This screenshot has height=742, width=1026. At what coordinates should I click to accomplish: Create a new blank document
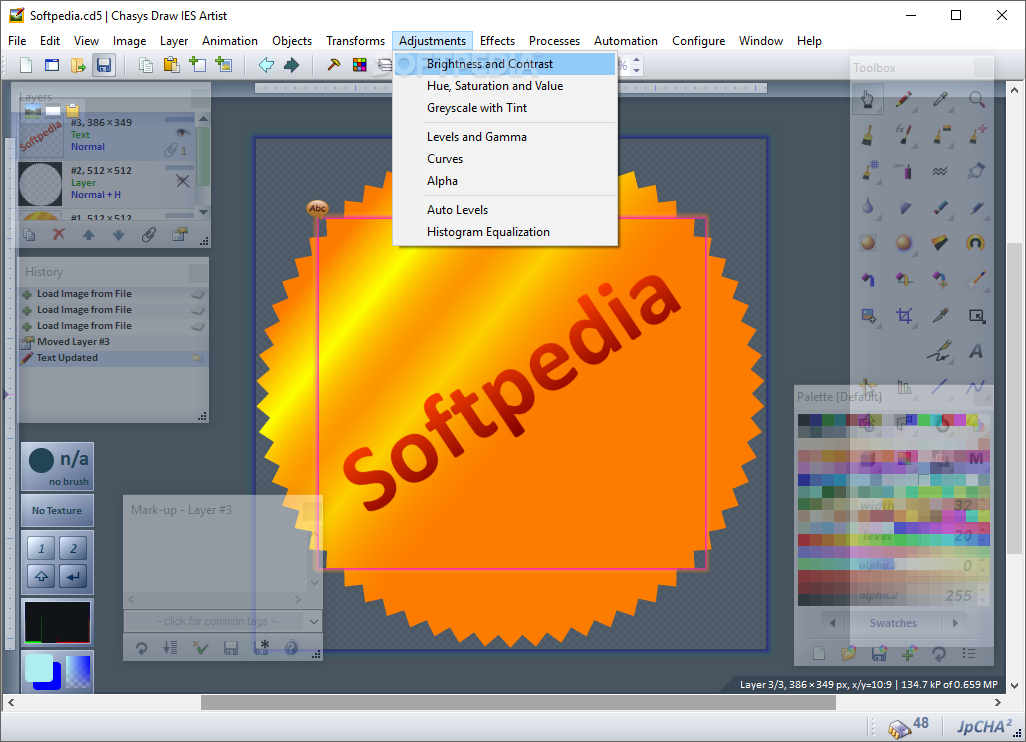click(26, 65)
